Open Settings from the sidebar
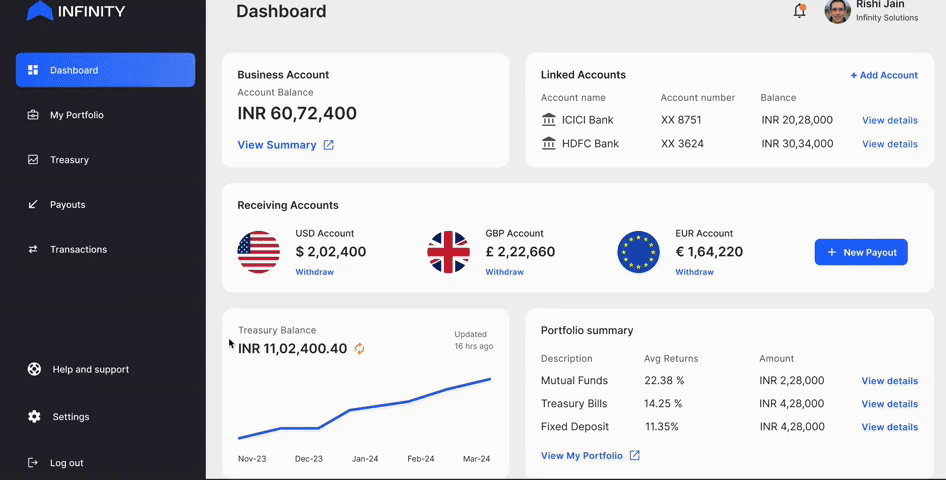Image resolution: width=946 pixels, height=480 pixels. pyautogui.click(x=70, y=417)
